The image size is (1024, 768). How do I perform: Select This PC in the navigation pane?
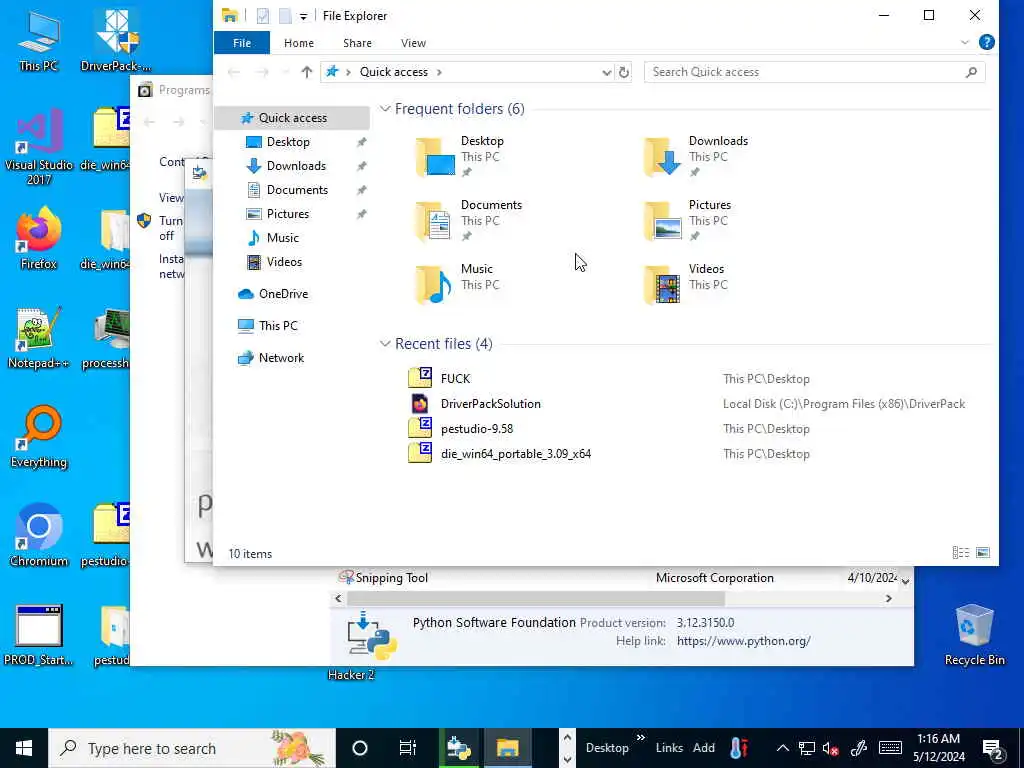278,326
